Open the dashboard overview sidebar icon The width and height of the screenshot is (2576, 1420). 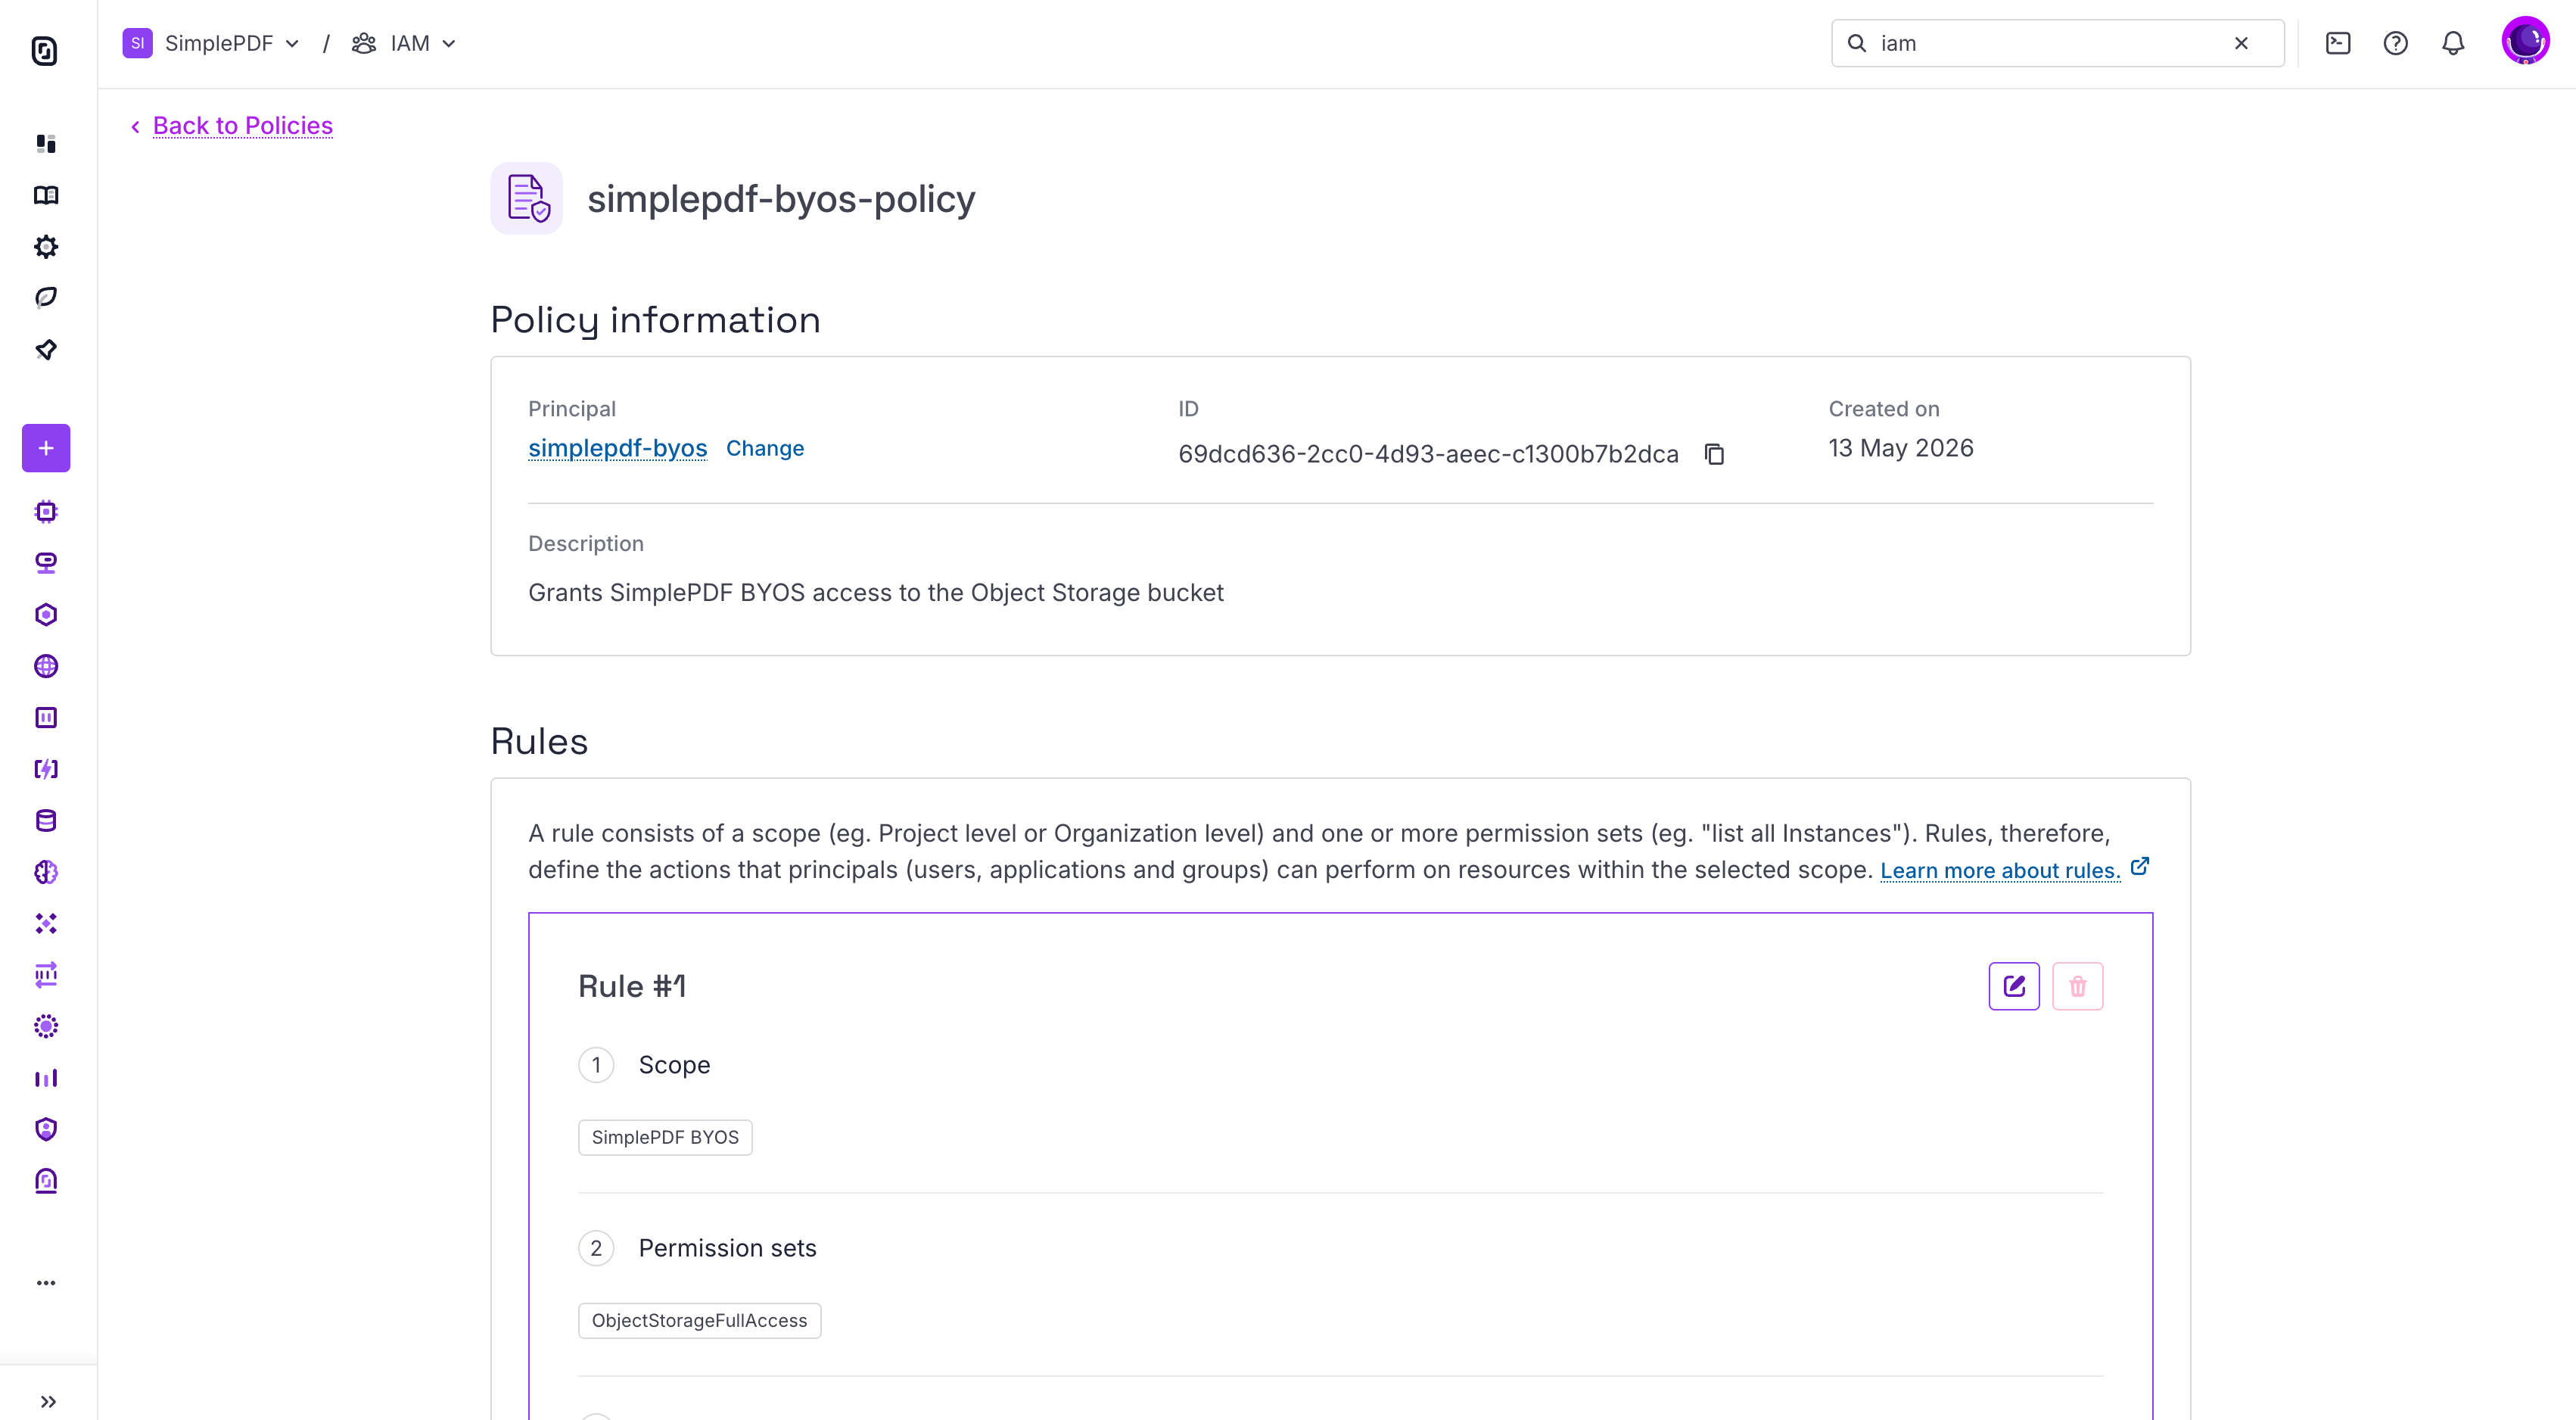click(x=46, y=143)
